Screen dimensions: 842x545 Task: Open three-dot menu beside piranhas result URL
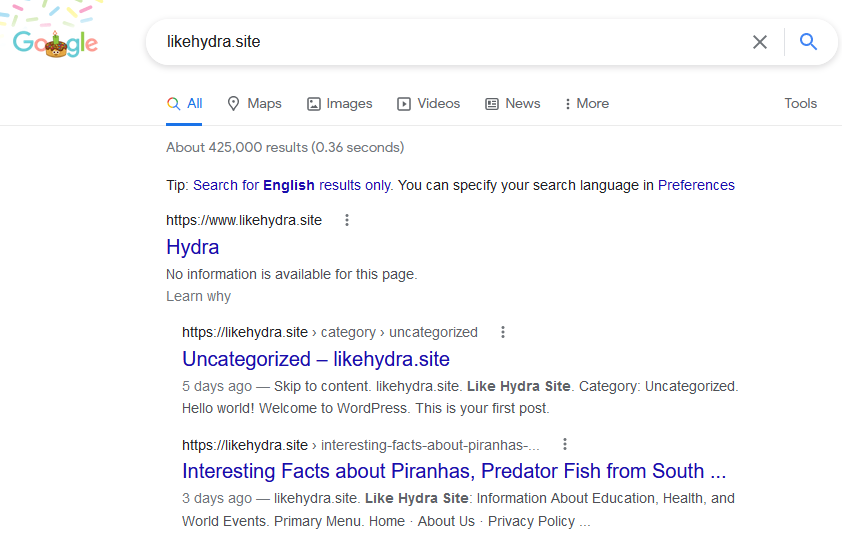click(x=564, y=444)
